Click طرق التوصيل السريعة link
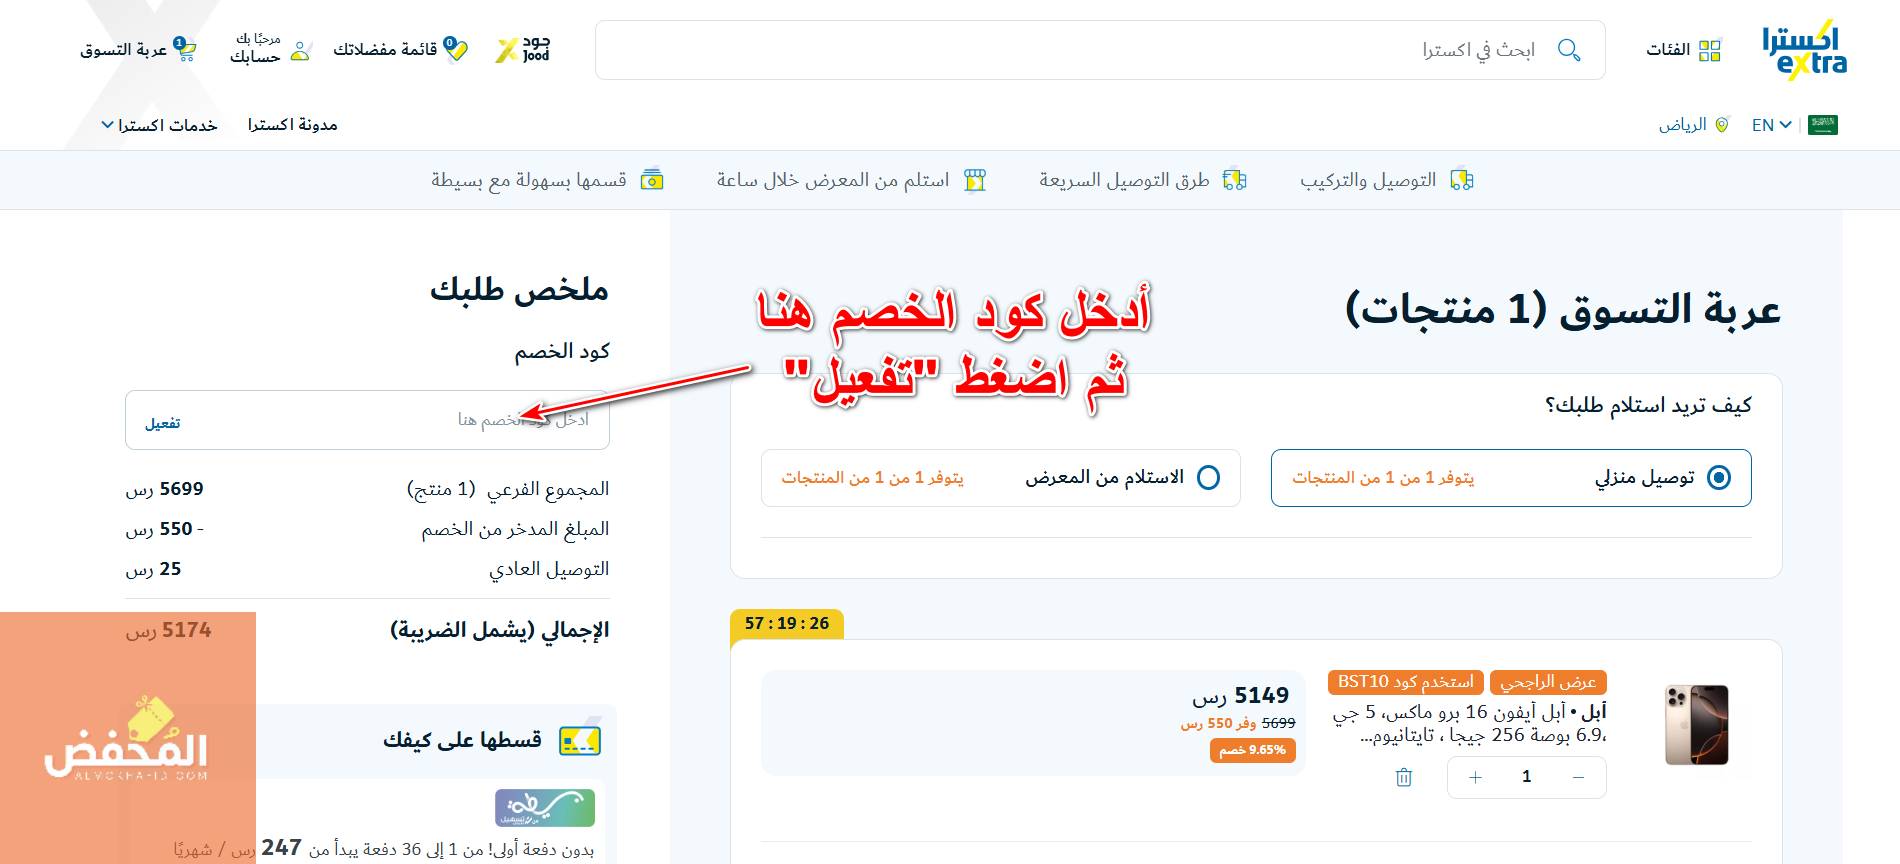 pyautogui.click(x=1124, y=180)
